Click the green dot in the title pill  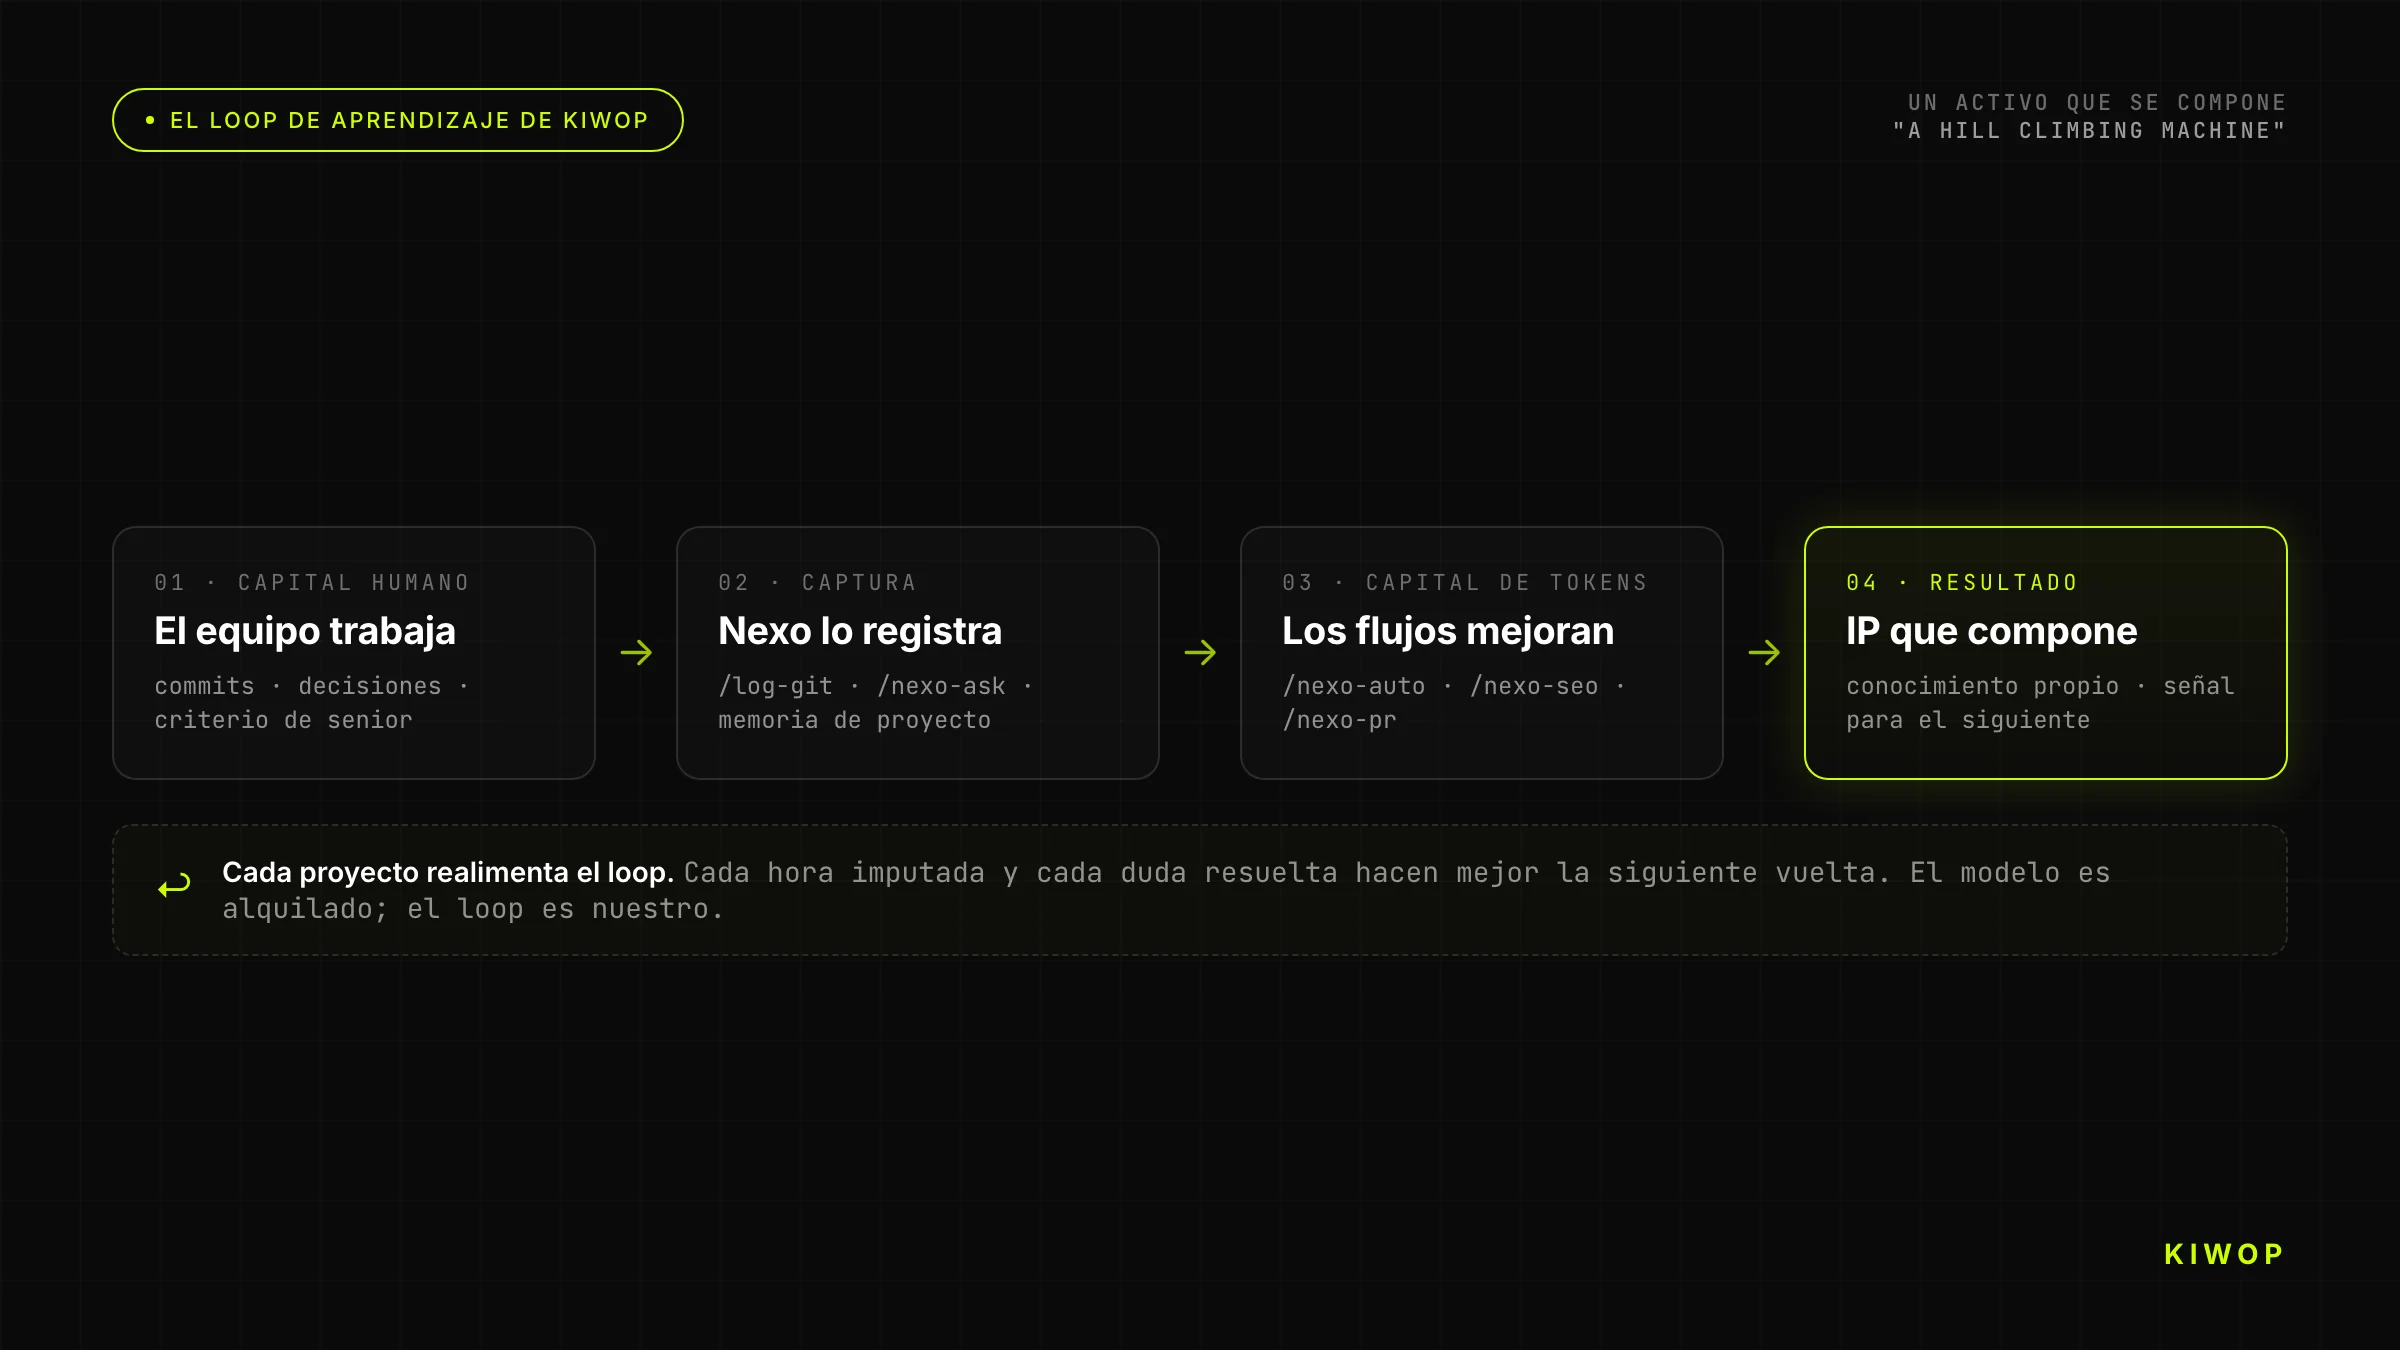pos(150,120)
